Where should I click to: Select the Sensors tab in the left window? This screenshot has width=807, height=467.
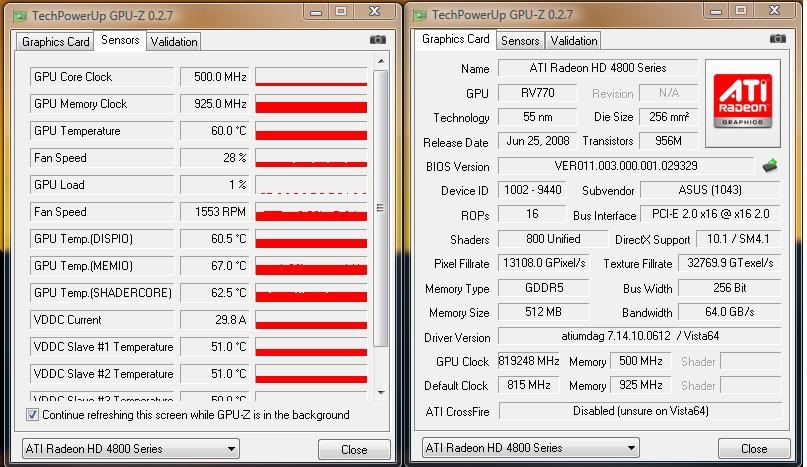120,40
